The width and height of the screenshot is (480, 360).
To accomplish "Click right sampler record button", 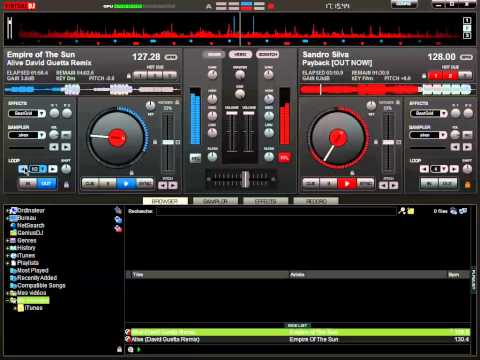I will coord(468,135).
